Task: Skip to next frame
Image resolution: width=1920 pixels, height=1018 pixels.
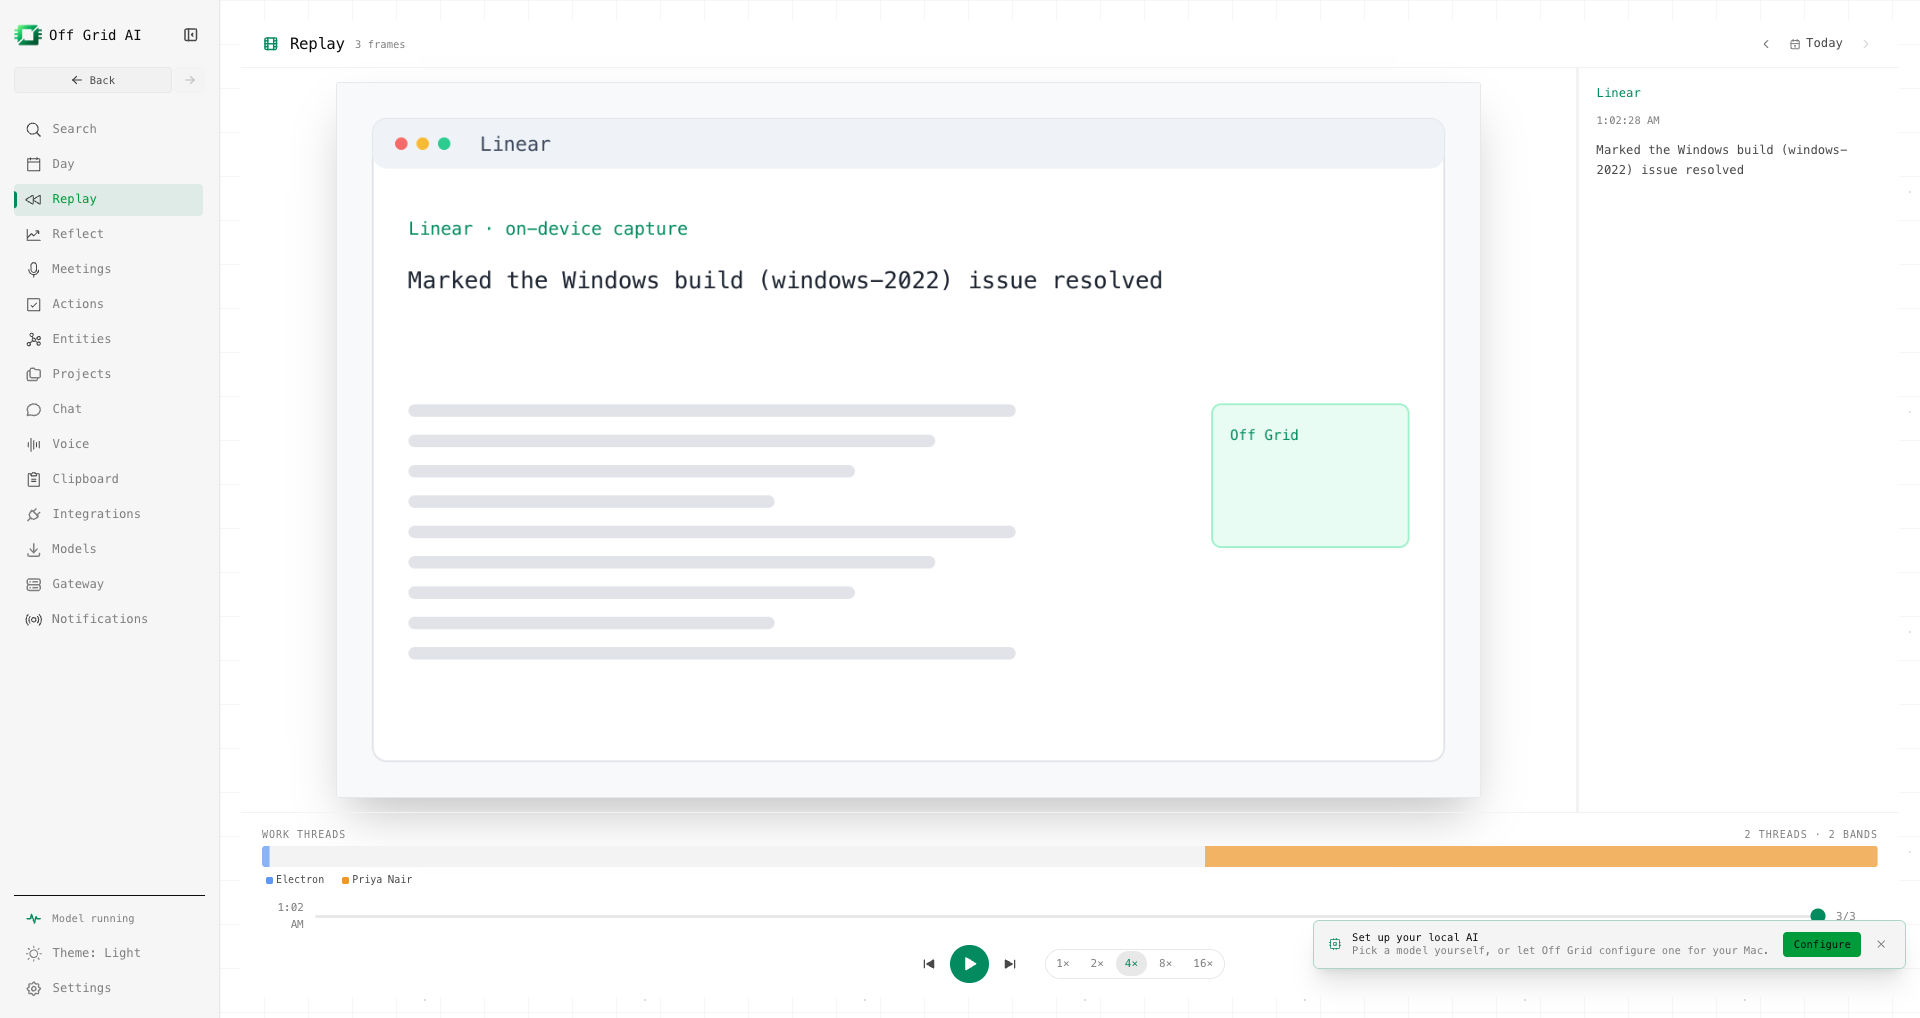Action: [x=1010, y=964]
